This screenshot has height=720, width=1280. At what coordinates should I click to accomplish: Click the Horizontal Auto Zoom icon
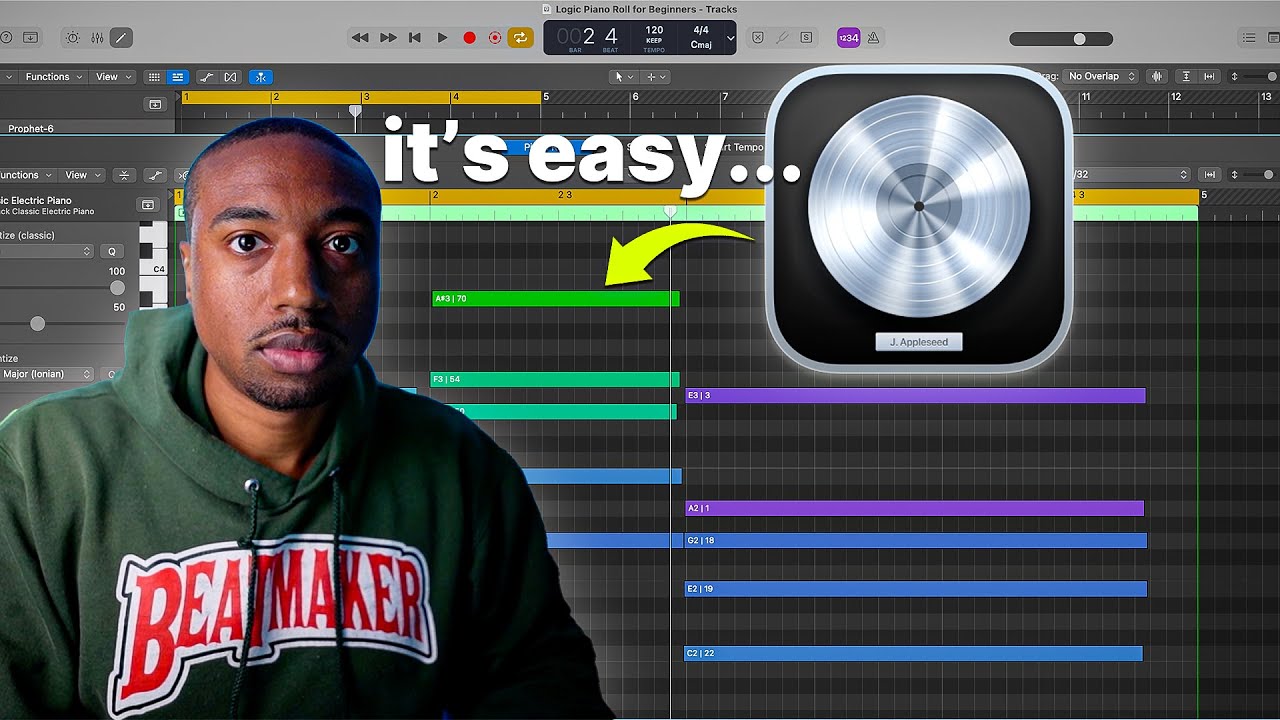pos(1209,77)
